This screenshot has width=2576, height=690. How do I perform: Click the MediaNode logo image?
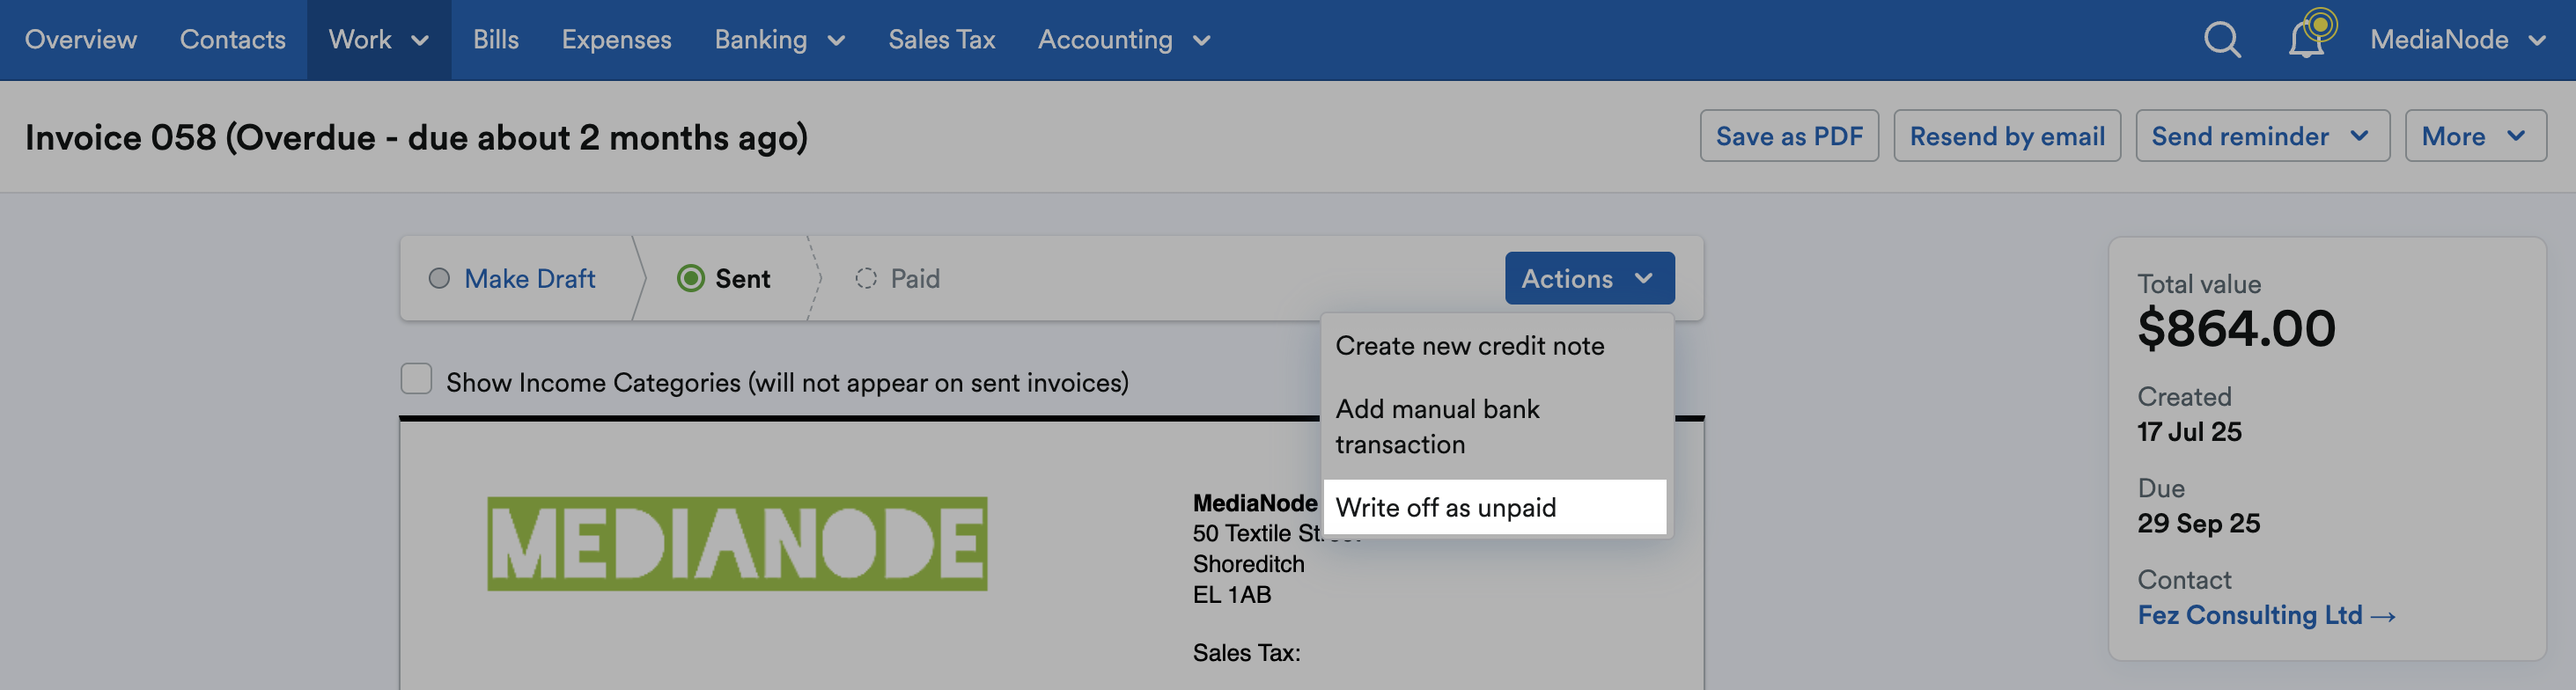[737, 544]
